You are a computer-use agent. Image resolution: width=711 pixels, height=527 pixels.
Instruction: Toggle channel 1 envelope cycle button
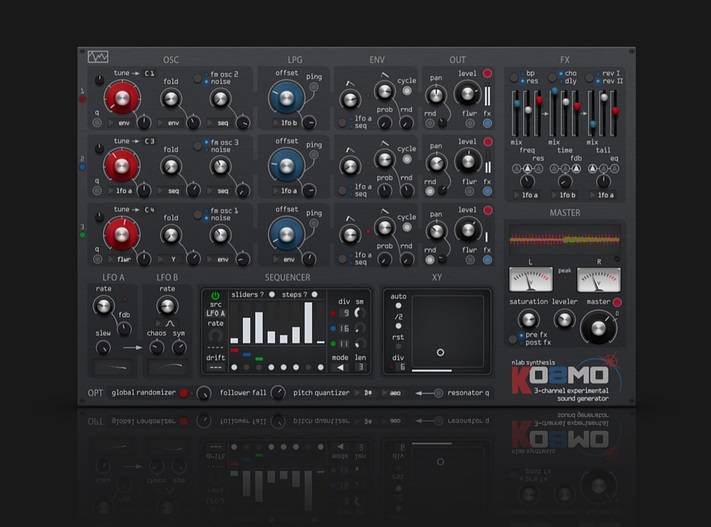[x=407, y=90]
